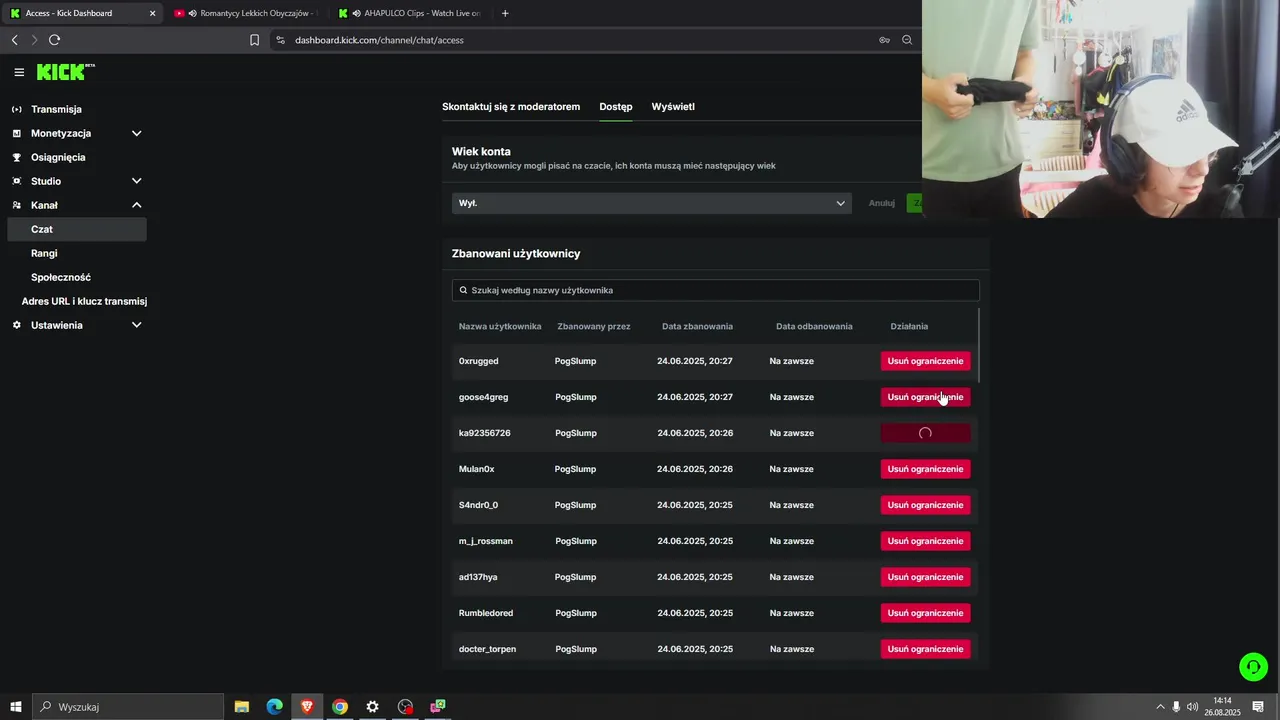This screenshot has width=1280, height=720.
Task: Click the banned users list scrollbar
Action: click(978, 345)
